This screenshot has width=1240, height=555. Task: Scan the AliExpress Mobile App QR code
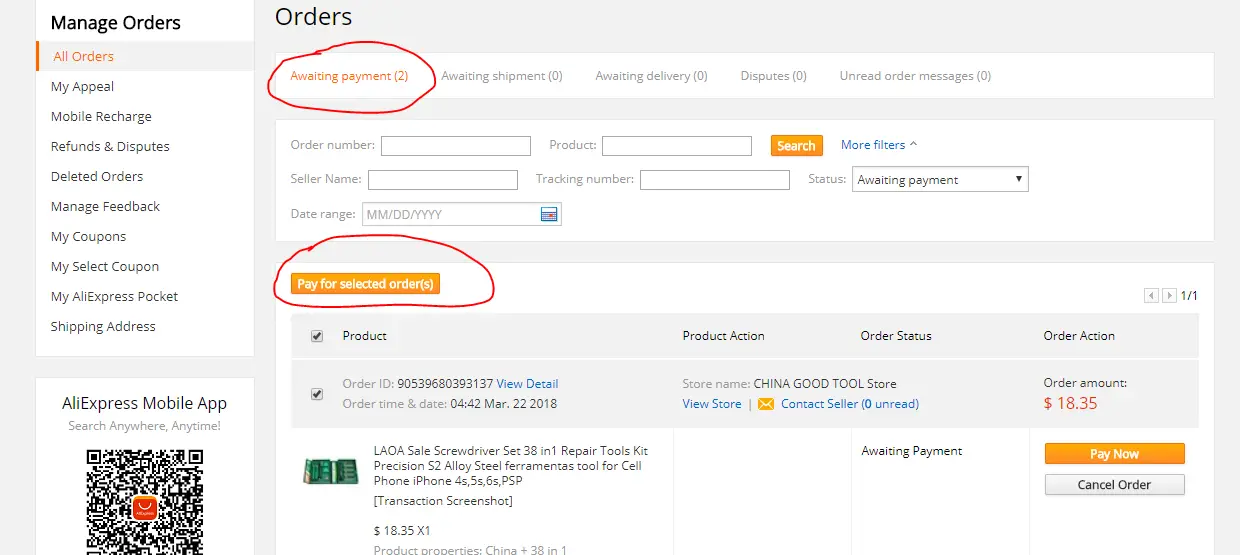tap(145, 501)
